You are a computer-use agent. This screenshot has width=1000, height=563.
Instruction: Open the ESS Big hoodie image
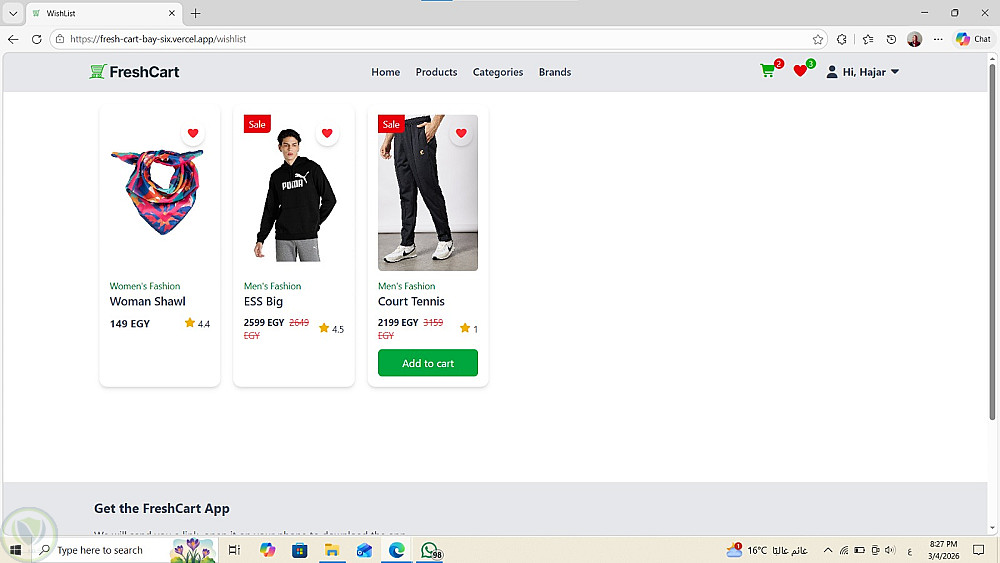[294, 193]
